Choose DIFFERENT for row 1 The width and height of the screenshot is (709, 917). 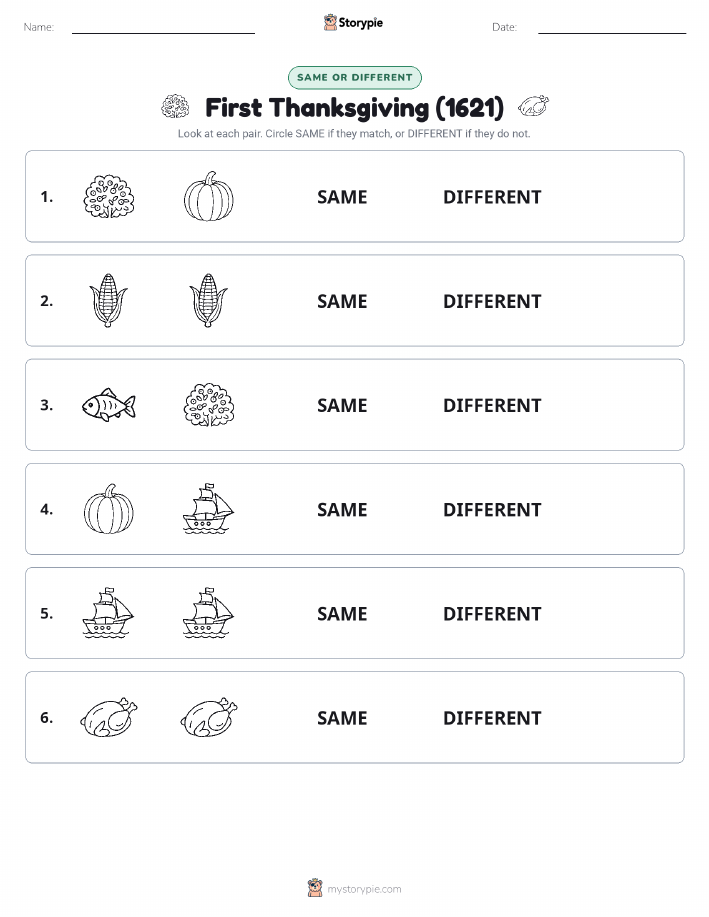click(x=492, y=197)
